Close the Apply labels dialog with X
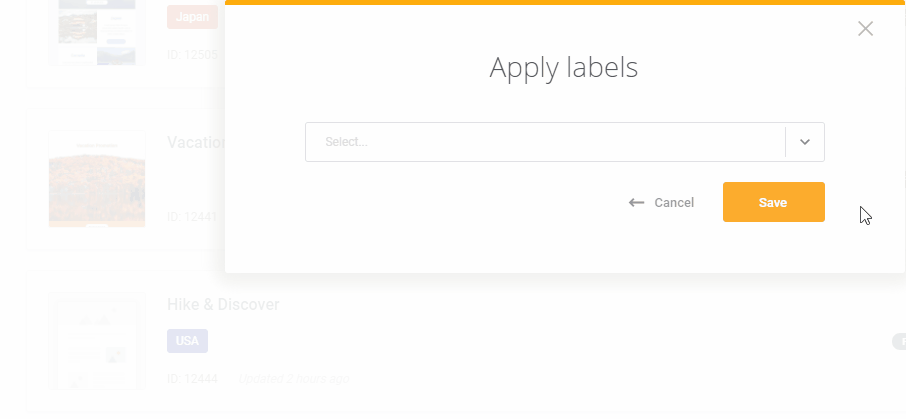Screen dimensions: 906x419 click(x=865, y=28)
